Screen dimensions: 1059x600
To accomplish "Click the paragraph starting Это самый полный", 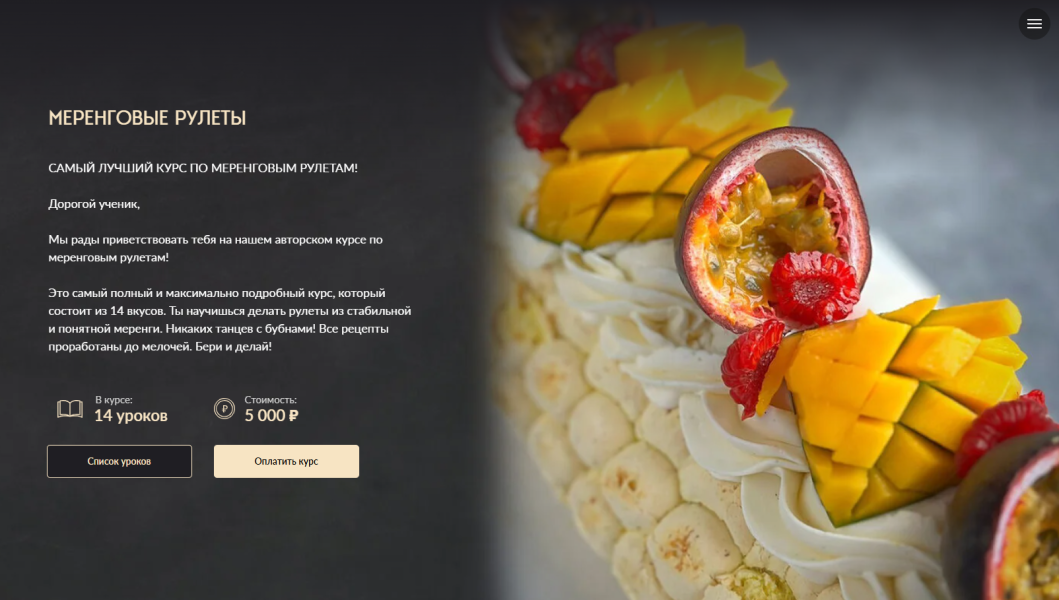I will [x=230, y=320].
